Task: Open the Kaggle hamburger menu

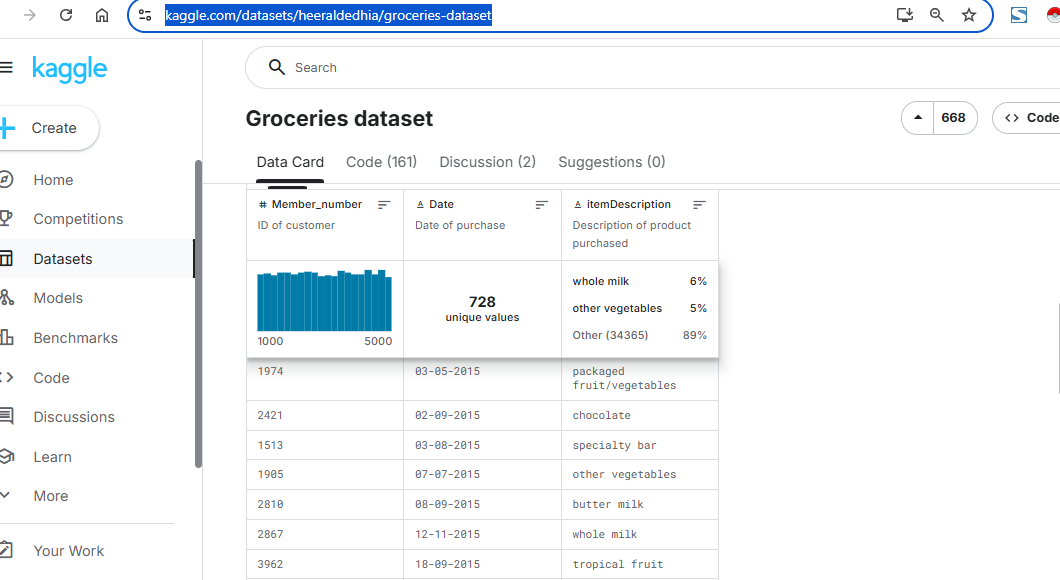Action: pyautogui.click(x=7, y=68)
